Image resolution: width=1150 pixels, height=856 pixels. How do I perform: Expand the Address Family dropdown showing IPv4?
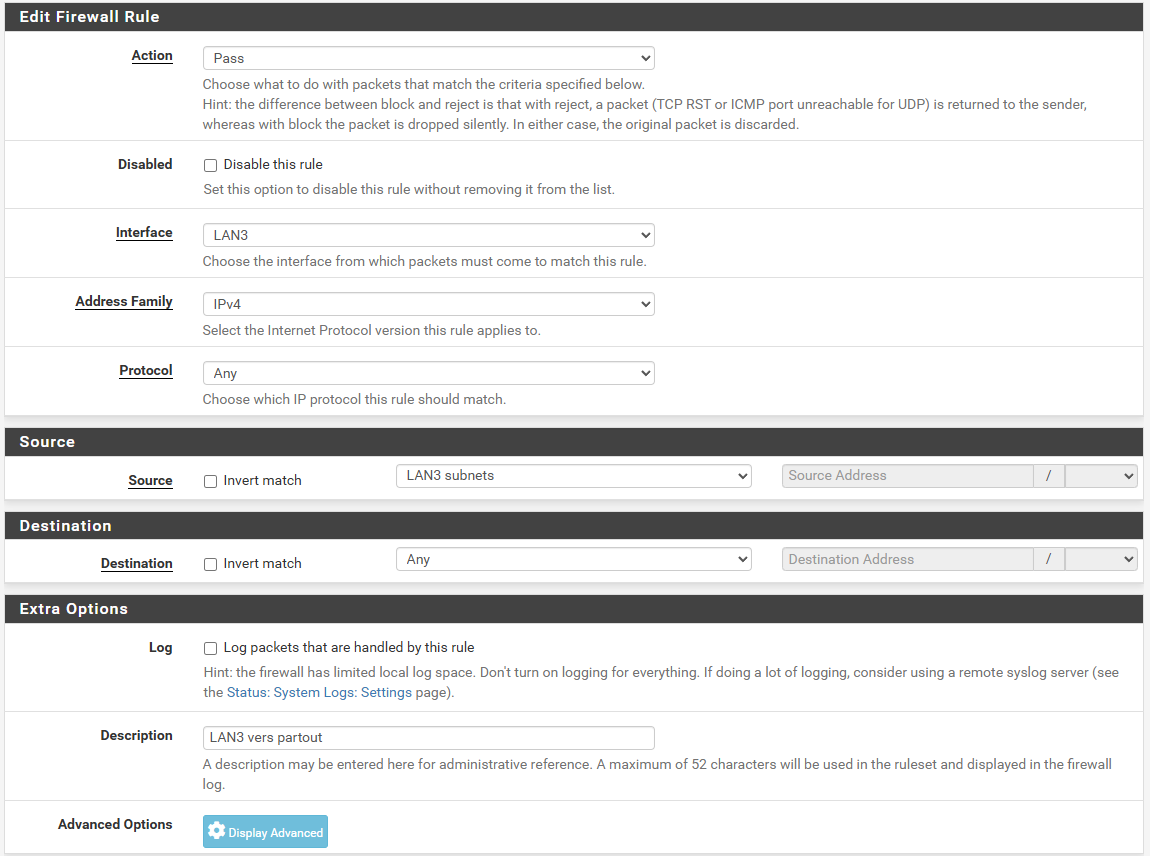428,304
